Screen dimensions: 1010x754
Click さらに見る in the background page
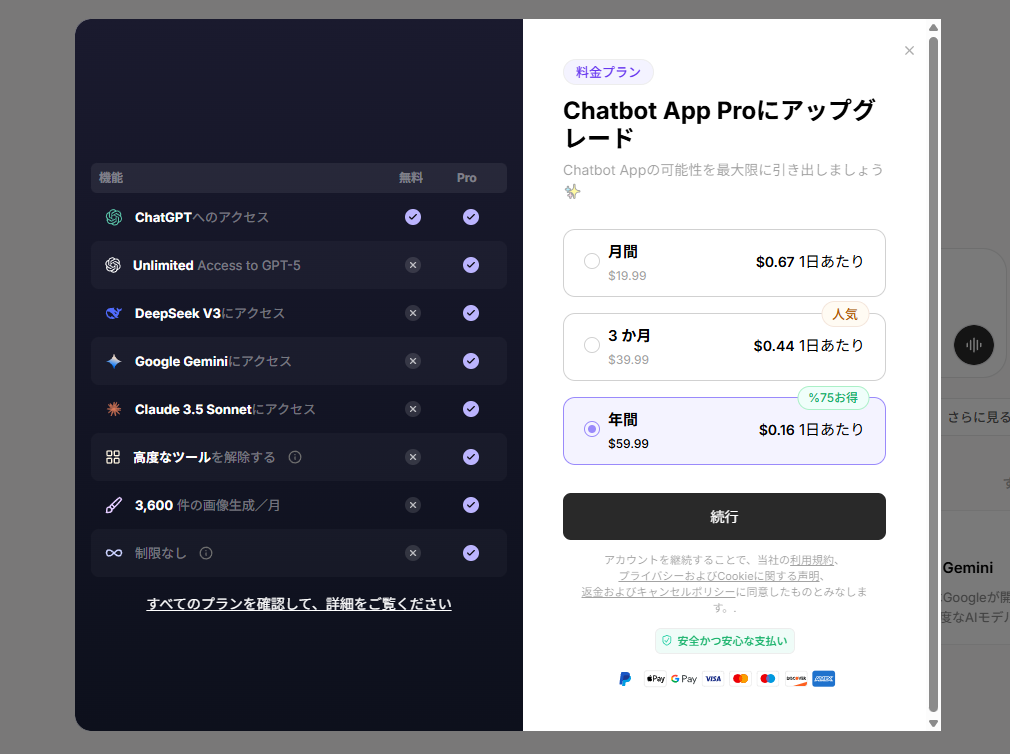coord(978,418)
